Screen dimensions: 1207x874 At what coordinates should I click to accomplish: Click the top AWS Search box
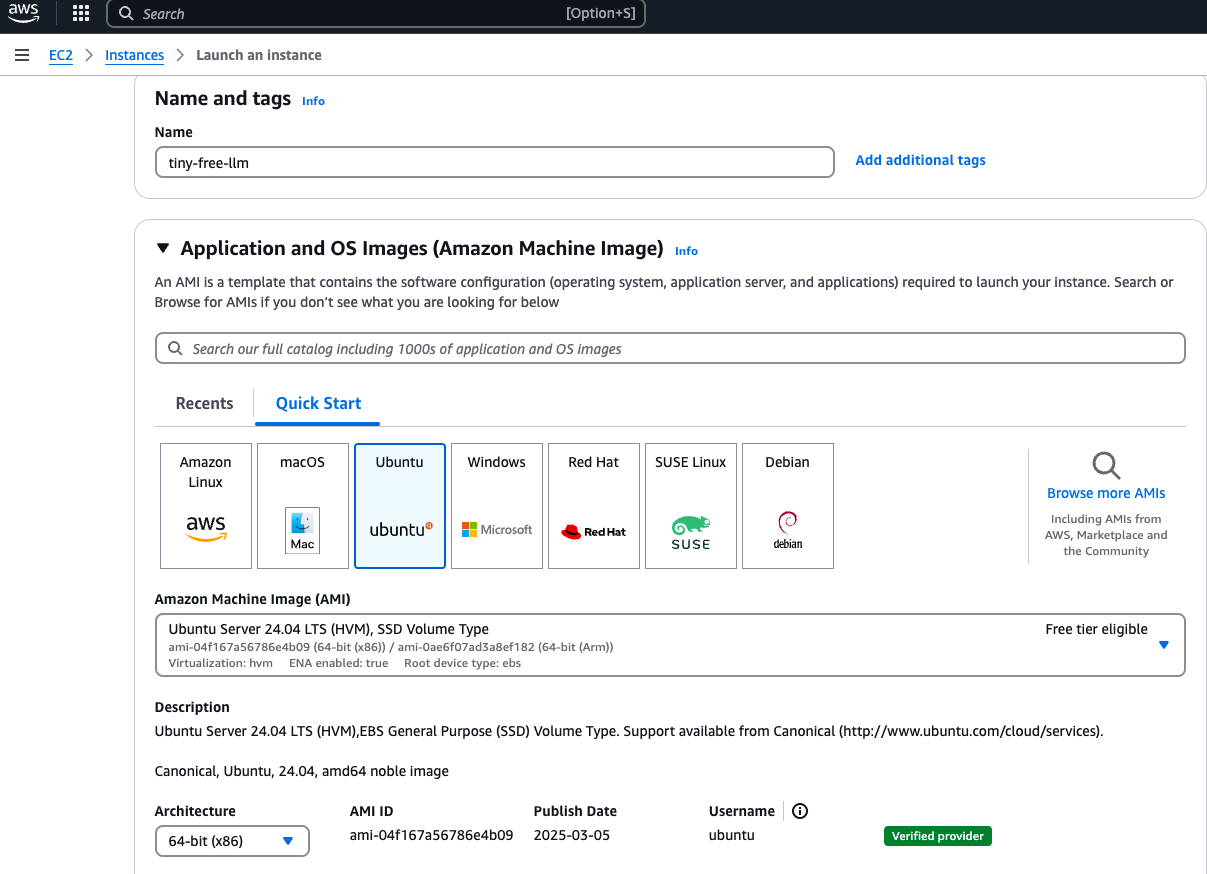[x=376, y=14]
